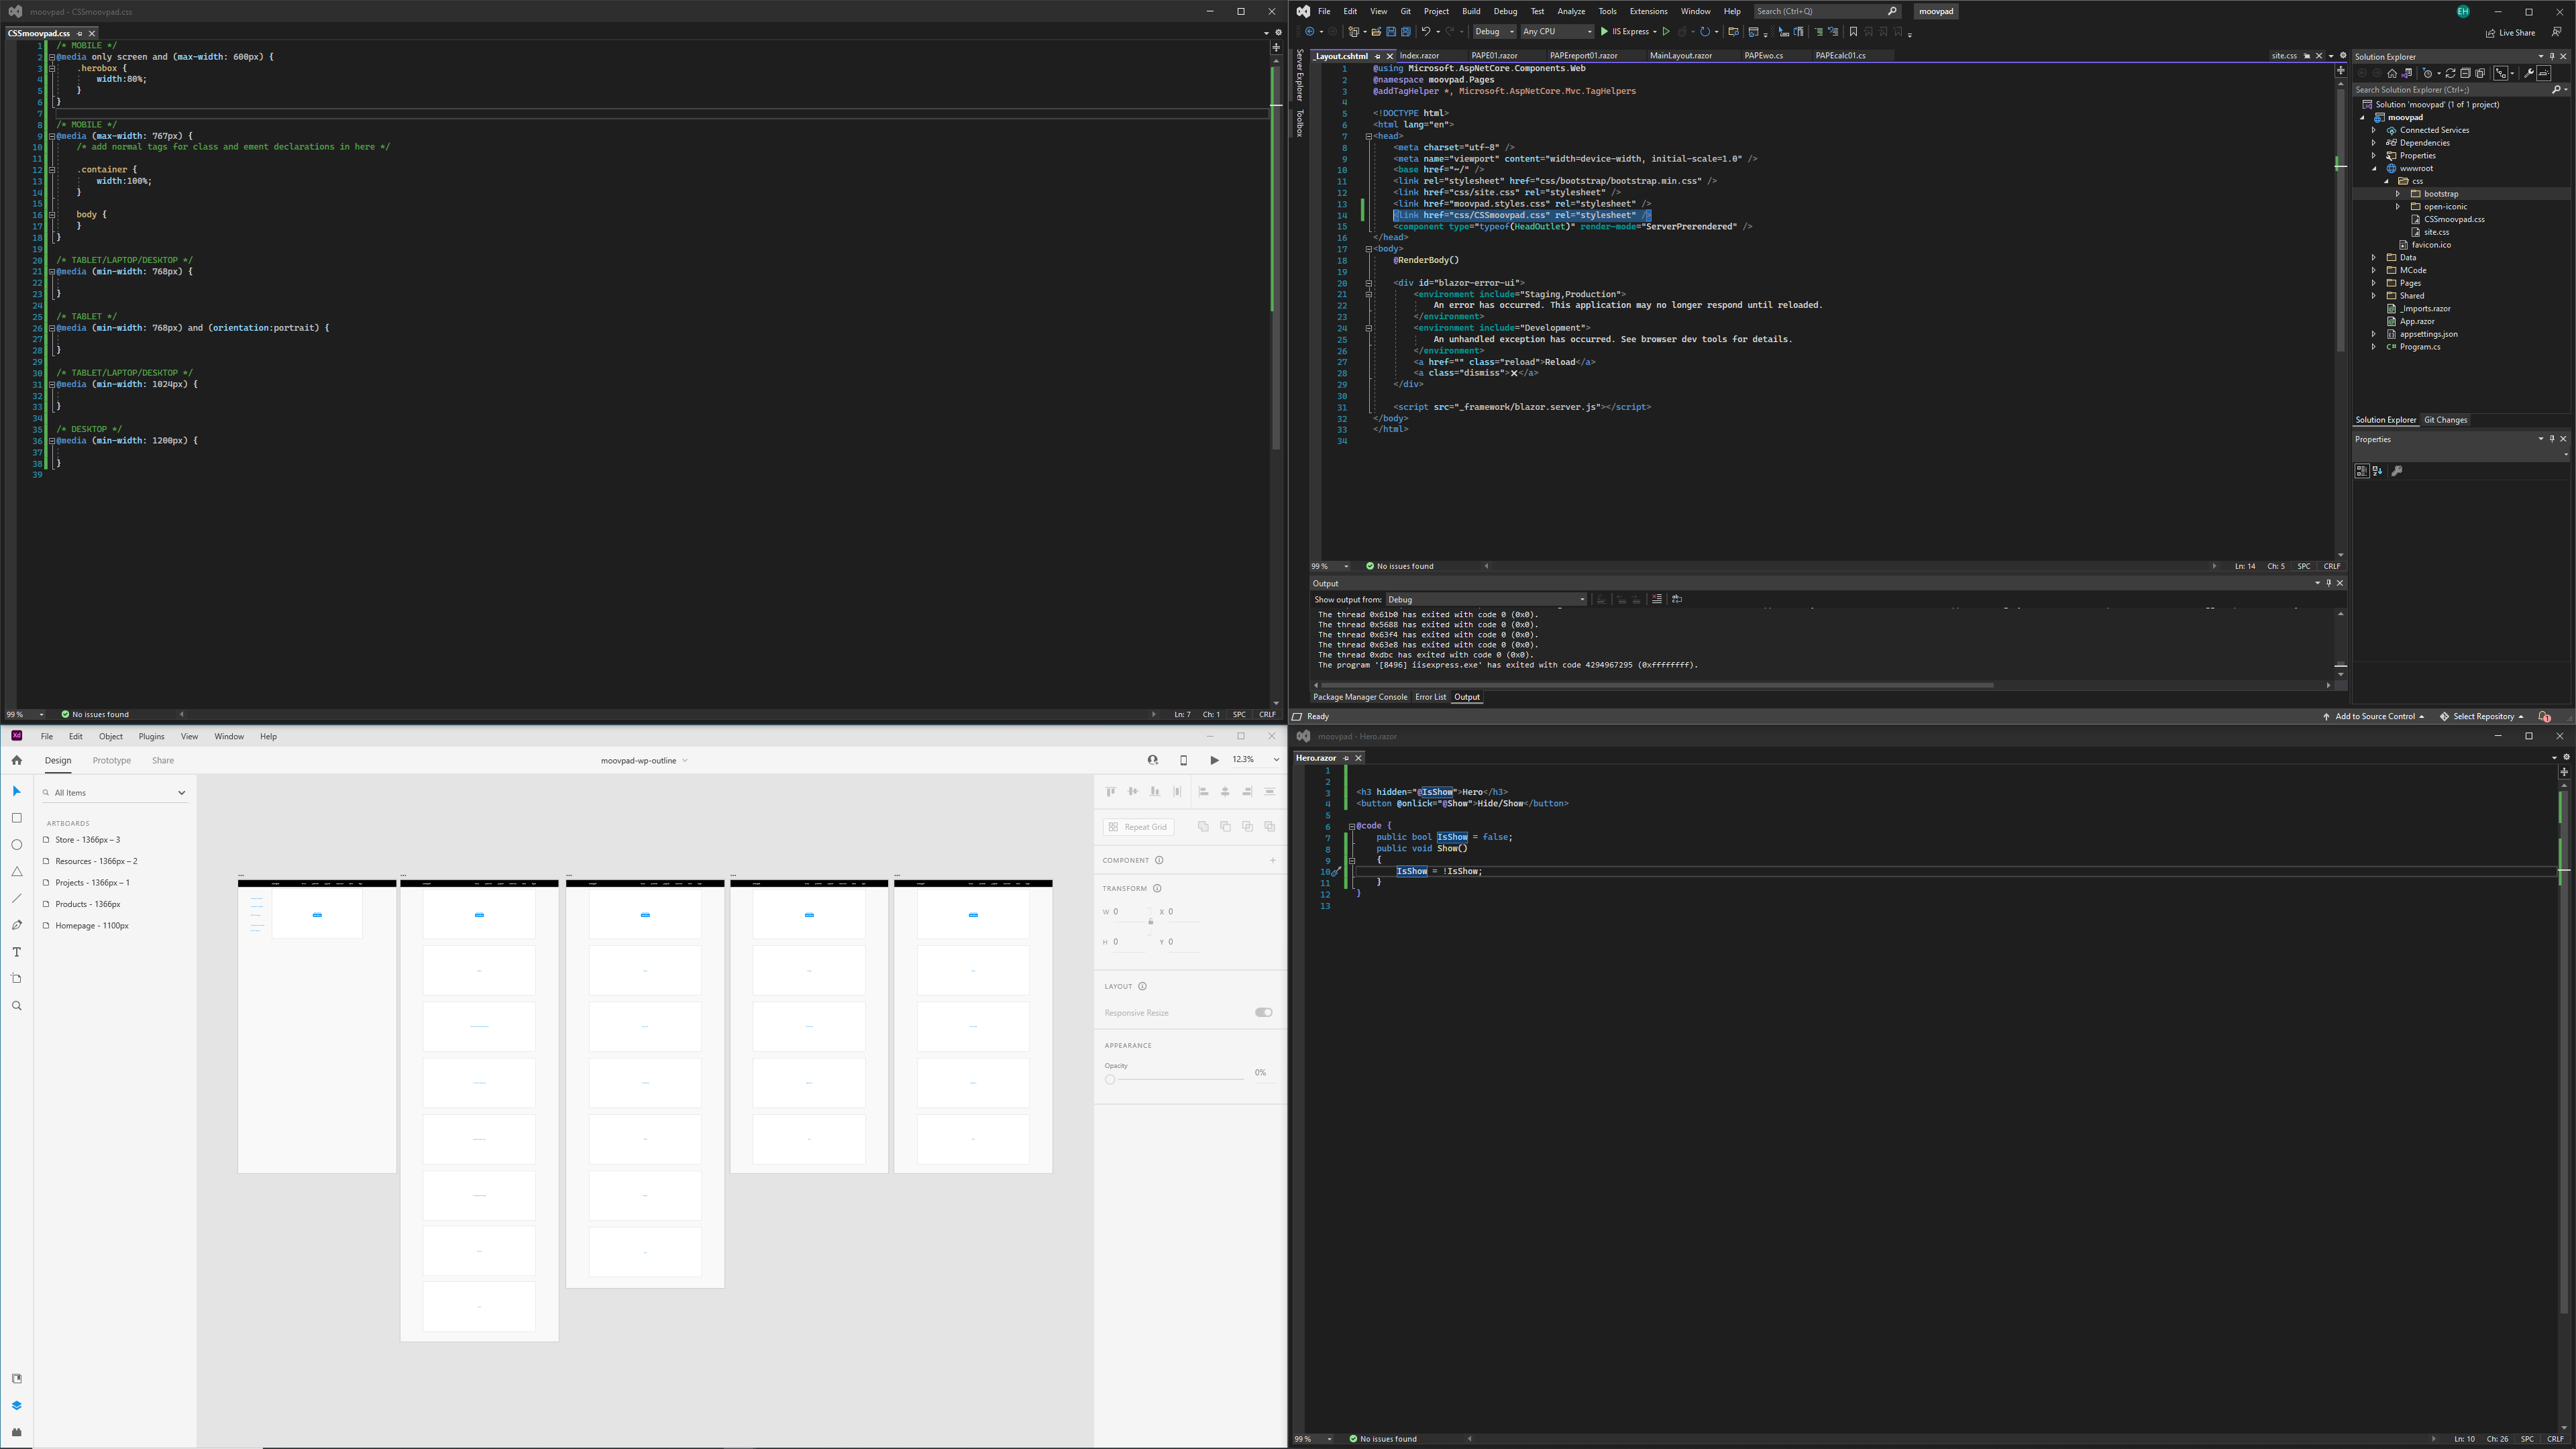Image resolution: width=2576 pixels, height=1449 pixels.
Task: Open the Build menu in Visual Studio
Action: (1471, 11)
